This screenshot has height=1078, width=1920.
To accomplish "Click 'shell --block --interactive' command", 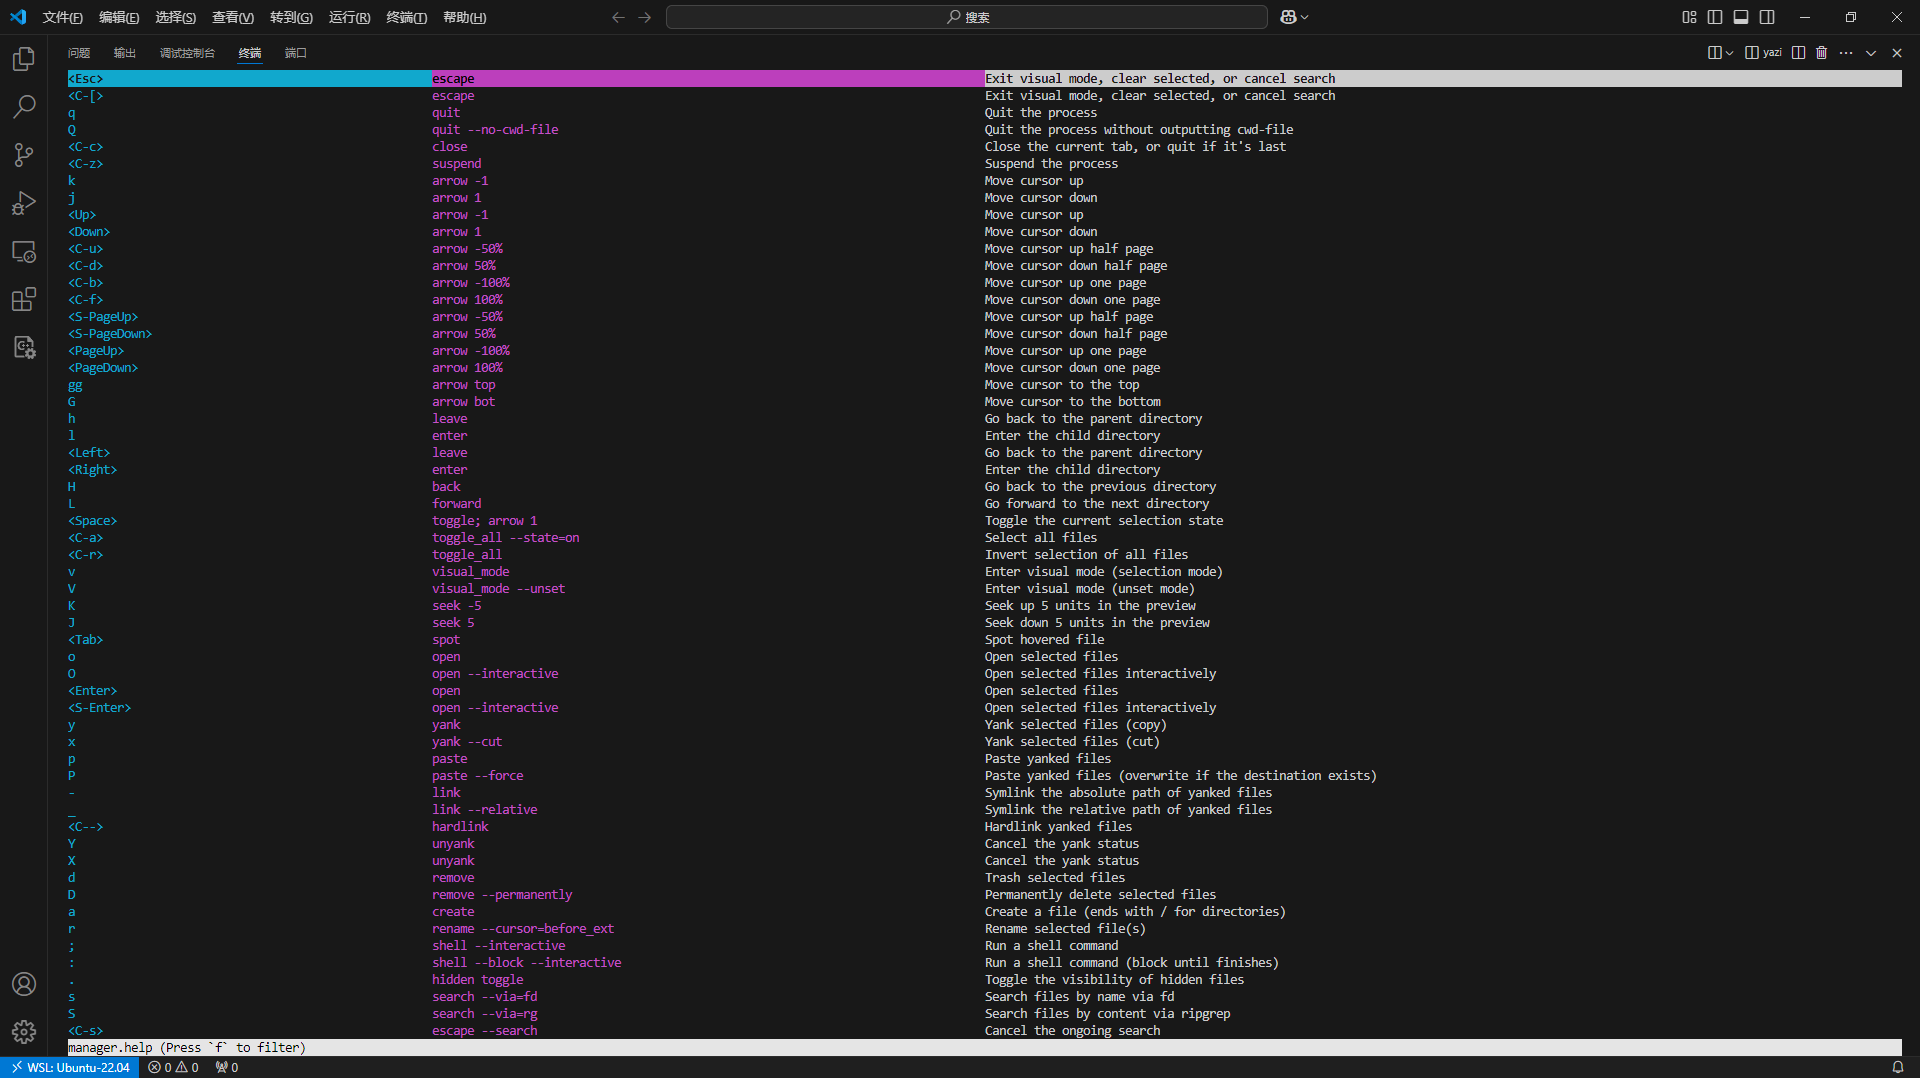I will coord(527,963).
